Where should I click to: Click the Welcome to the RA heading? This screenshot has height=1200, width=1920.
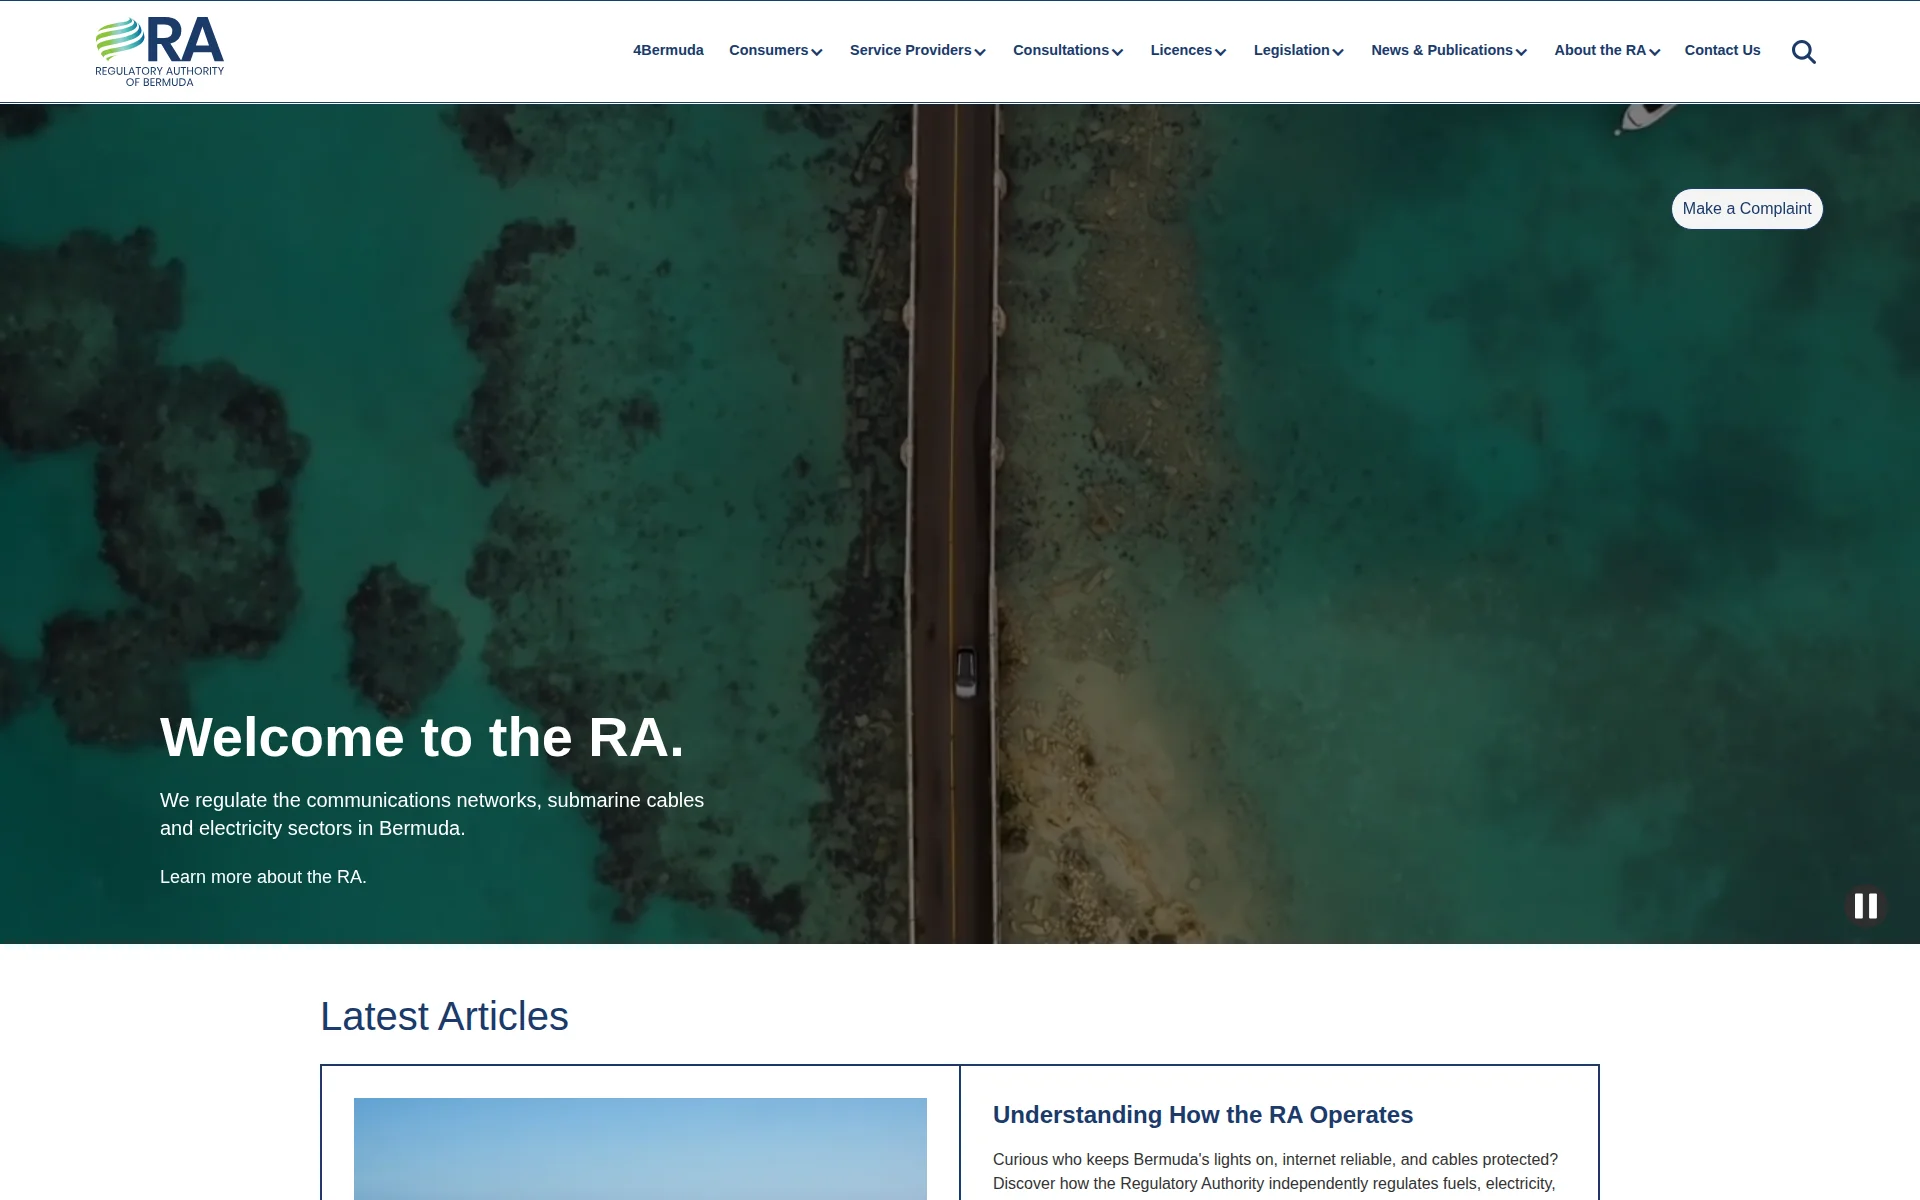[x=422, y=738]
